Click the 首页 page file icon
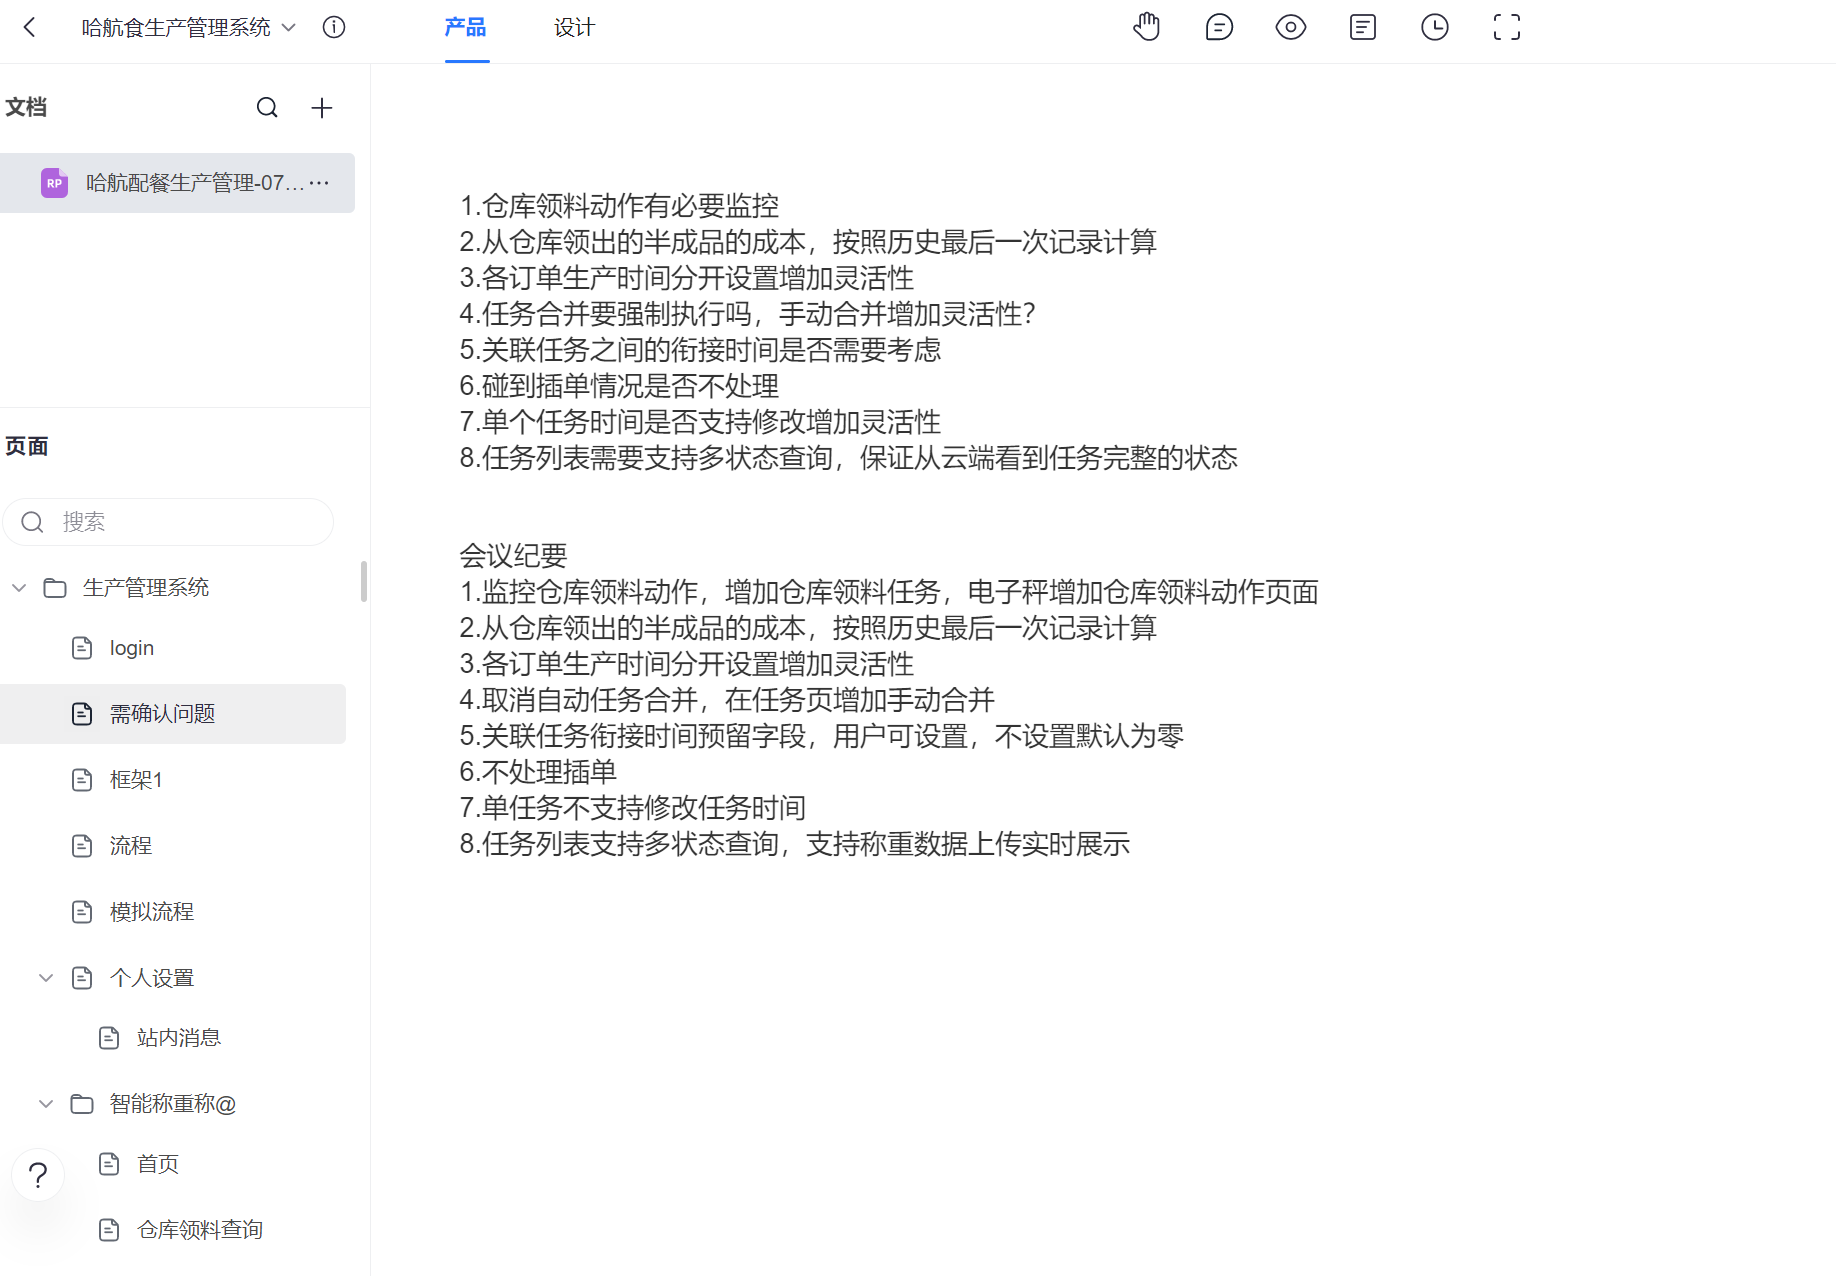This screenshot has width=1836, height=1276. [x=109, y=1164]
